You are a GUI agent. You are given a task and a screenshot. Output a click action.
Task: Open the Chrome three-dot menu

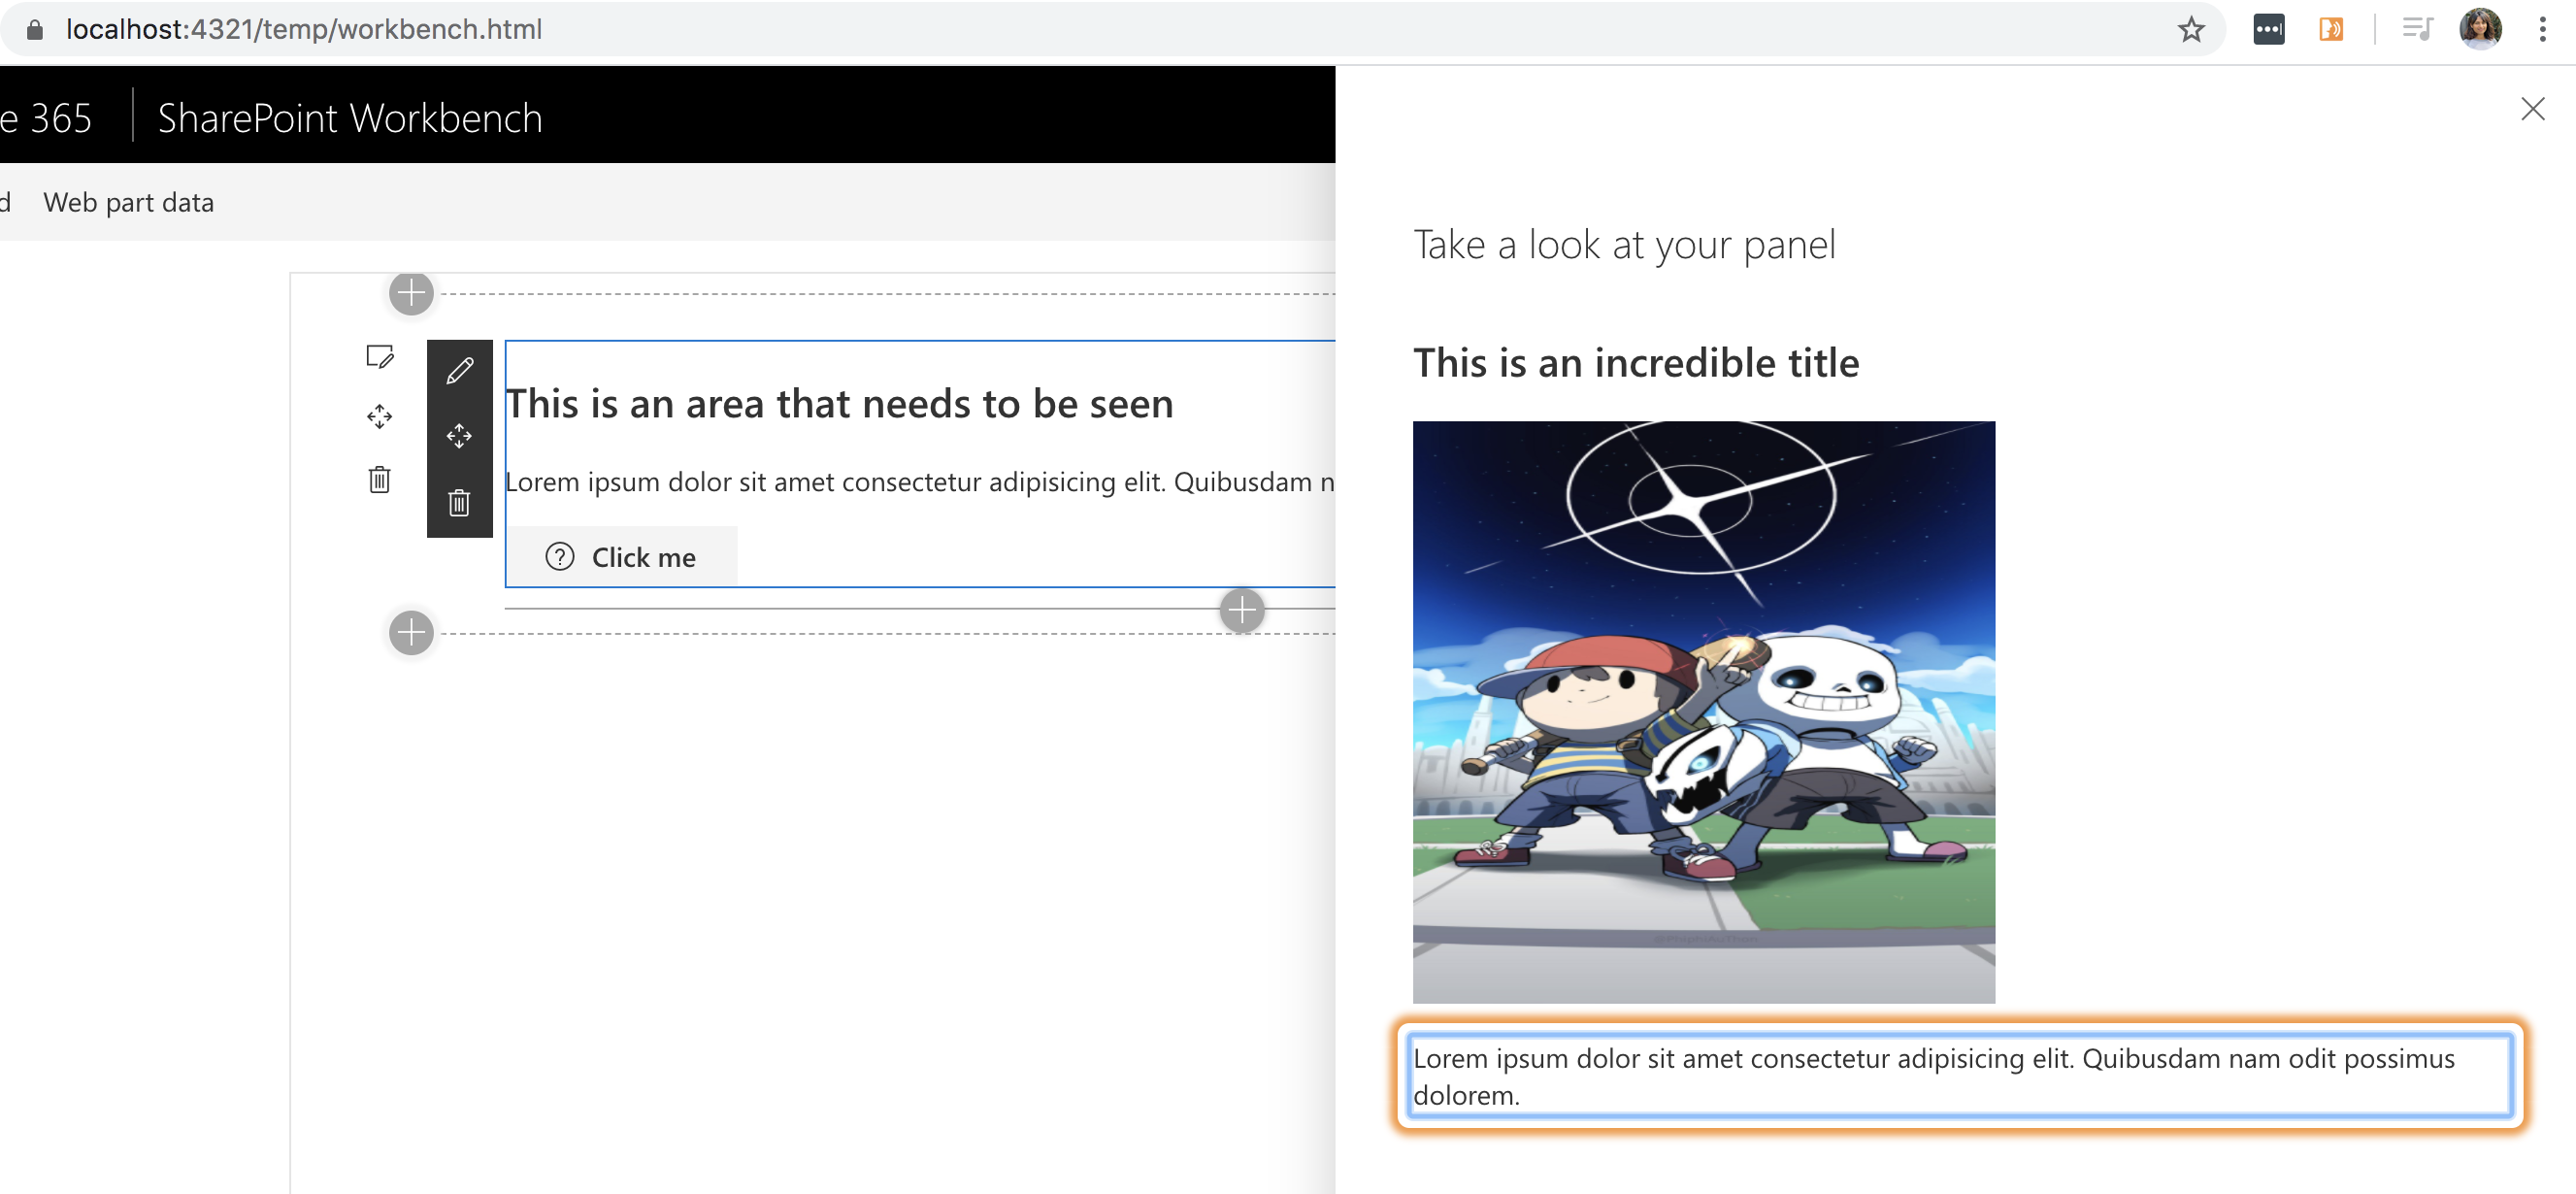click(2541, 30)
